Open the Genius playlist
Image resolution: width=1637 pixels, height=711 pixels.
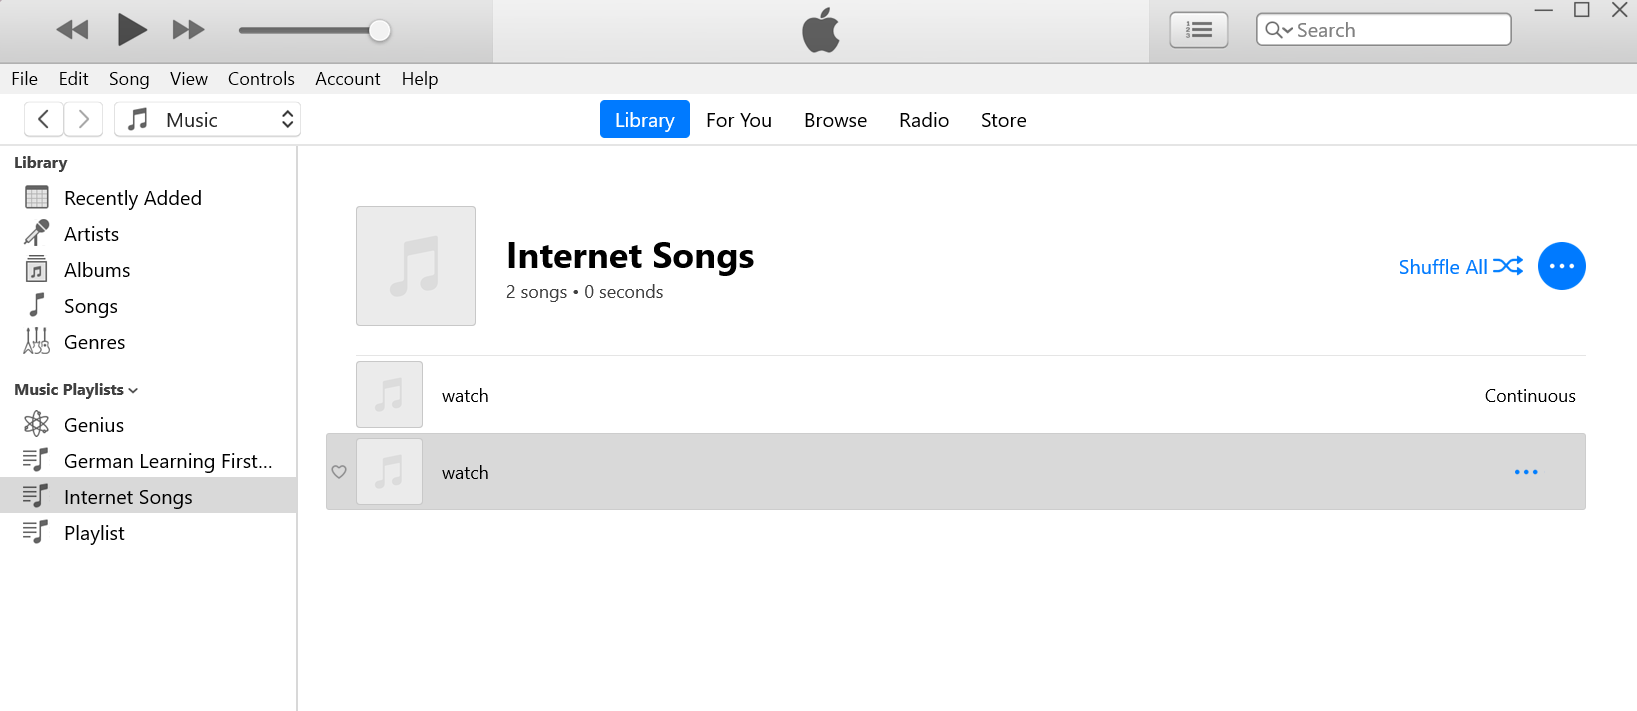tap(93, 424)
